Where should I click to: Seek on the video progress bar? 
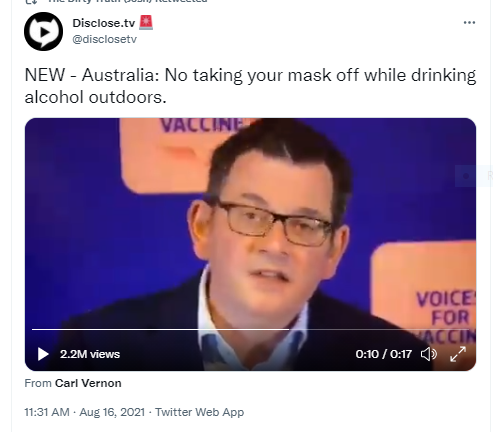250,329
